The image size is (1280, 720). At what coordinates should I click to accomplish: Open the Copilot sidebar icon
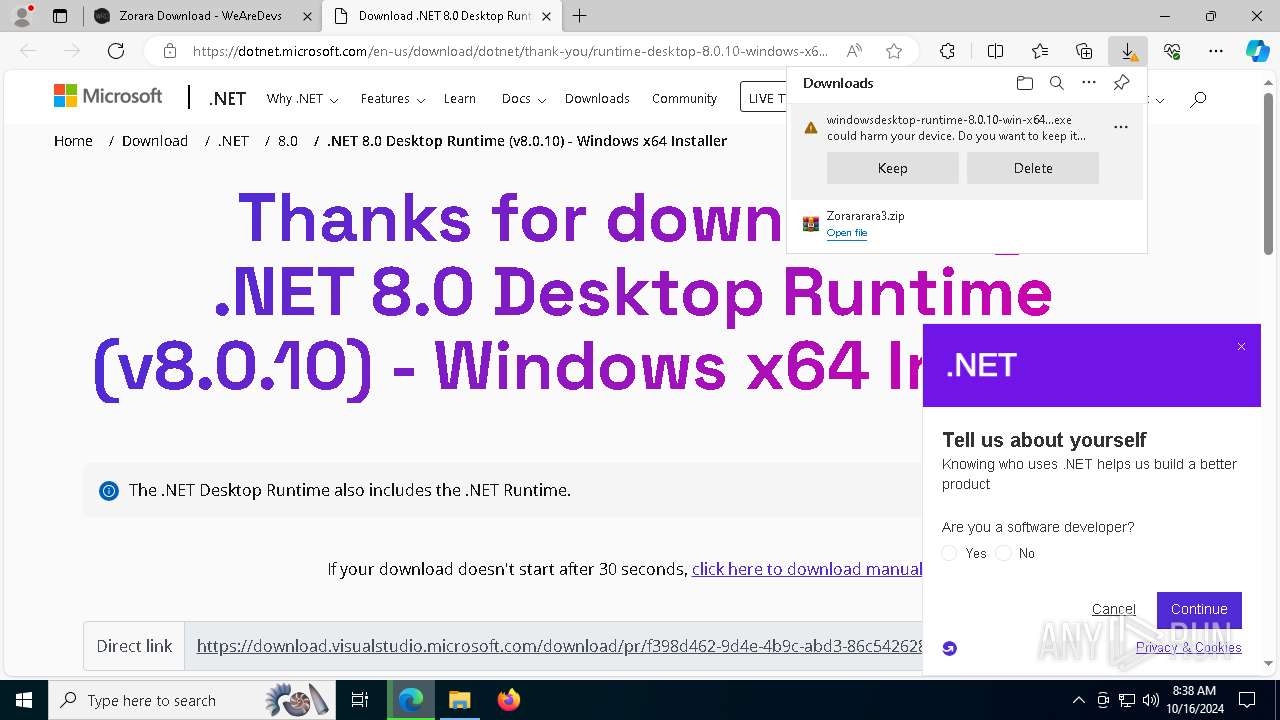coord(1257,51)
